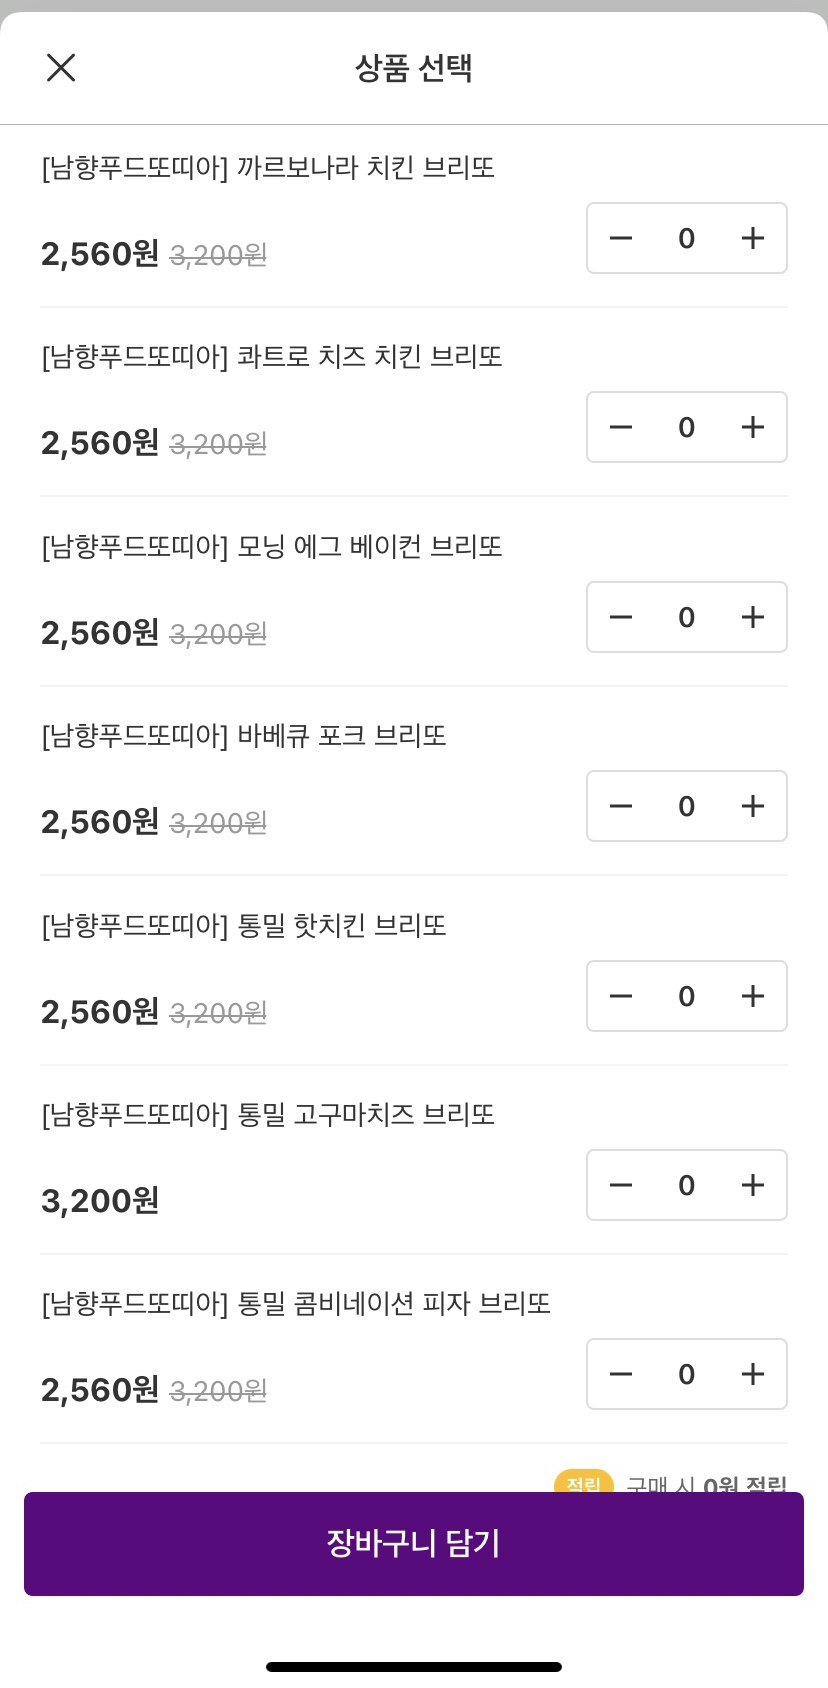Tap minus for 콰트로 치즈 치킨 브리또
The width and height of the screenshot is (828, 1688).
[x=621, y=427]
